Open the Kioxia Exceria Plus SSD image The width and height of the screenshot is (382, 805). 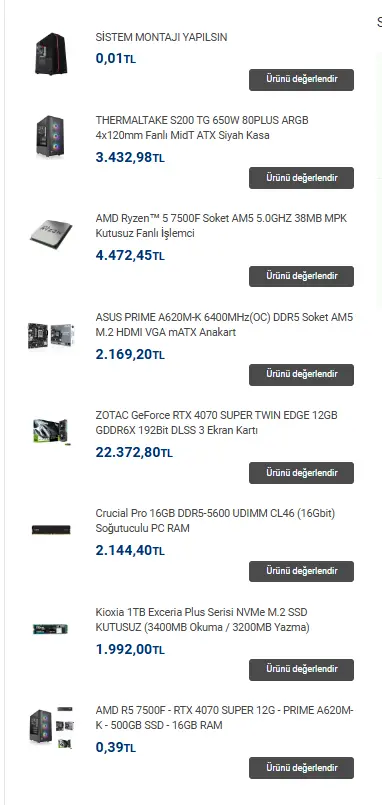(51, 628)
